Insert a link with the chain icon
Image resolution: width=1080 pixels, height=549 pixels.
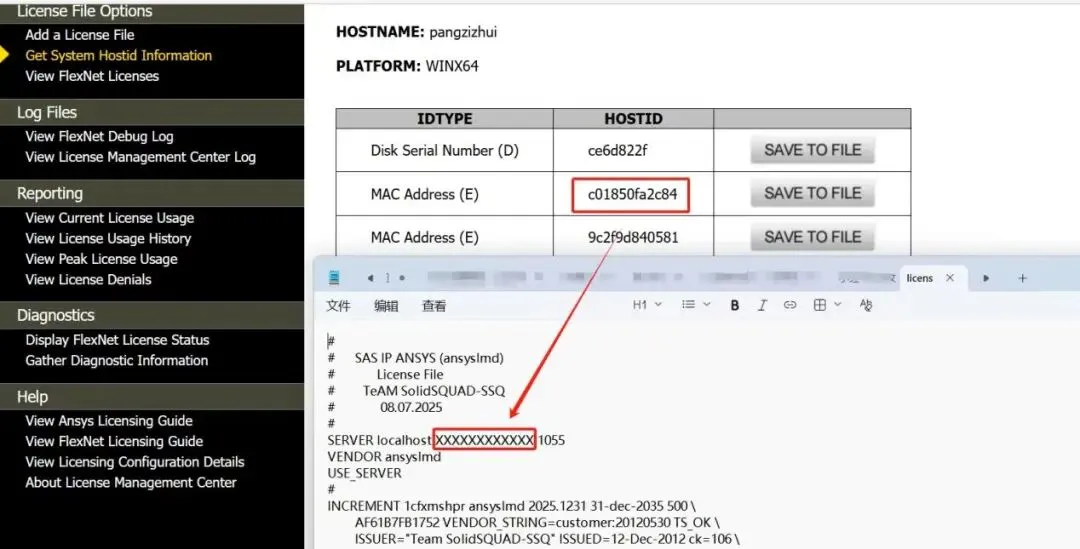(790, 305)
